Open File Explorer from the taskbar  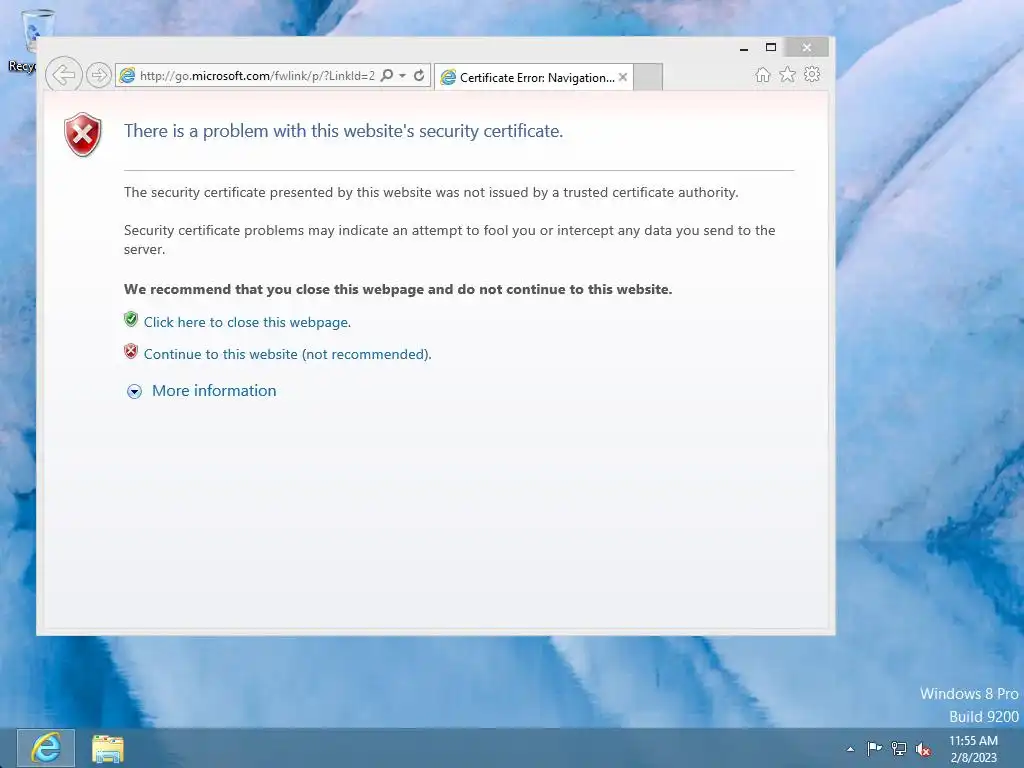pyautogui.click(x=108, y=748)
